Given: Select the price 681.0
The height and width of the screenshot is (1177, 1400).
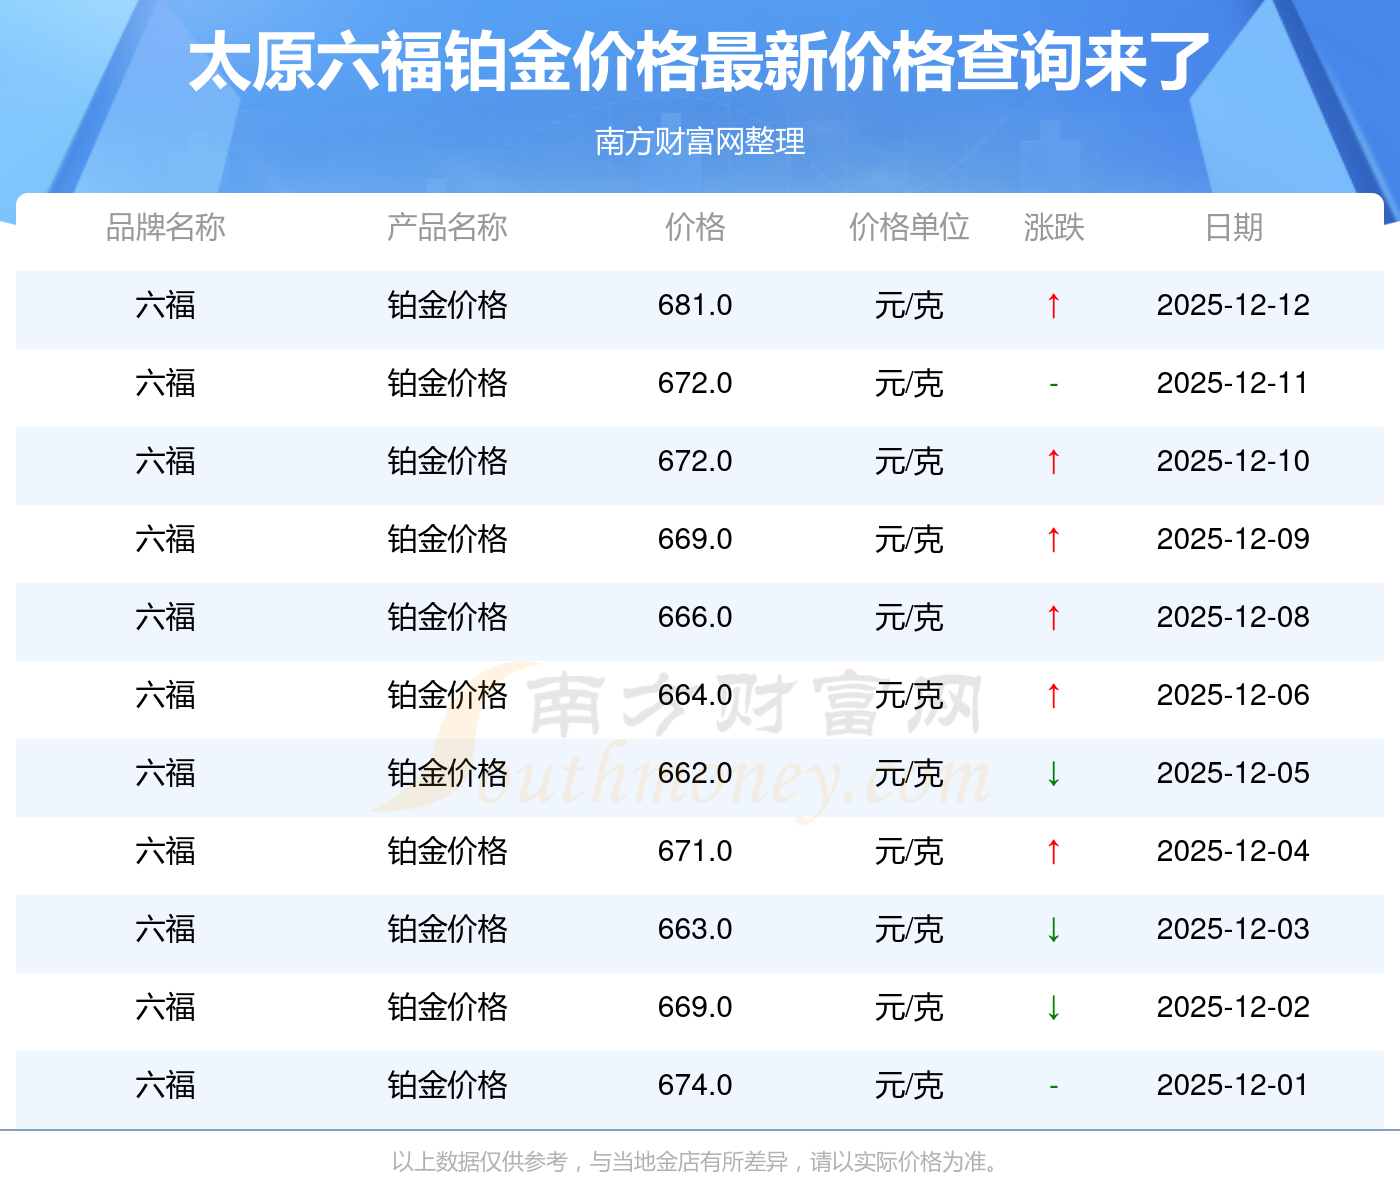Looking at the screenshot, I should click(x=695, y=305).
